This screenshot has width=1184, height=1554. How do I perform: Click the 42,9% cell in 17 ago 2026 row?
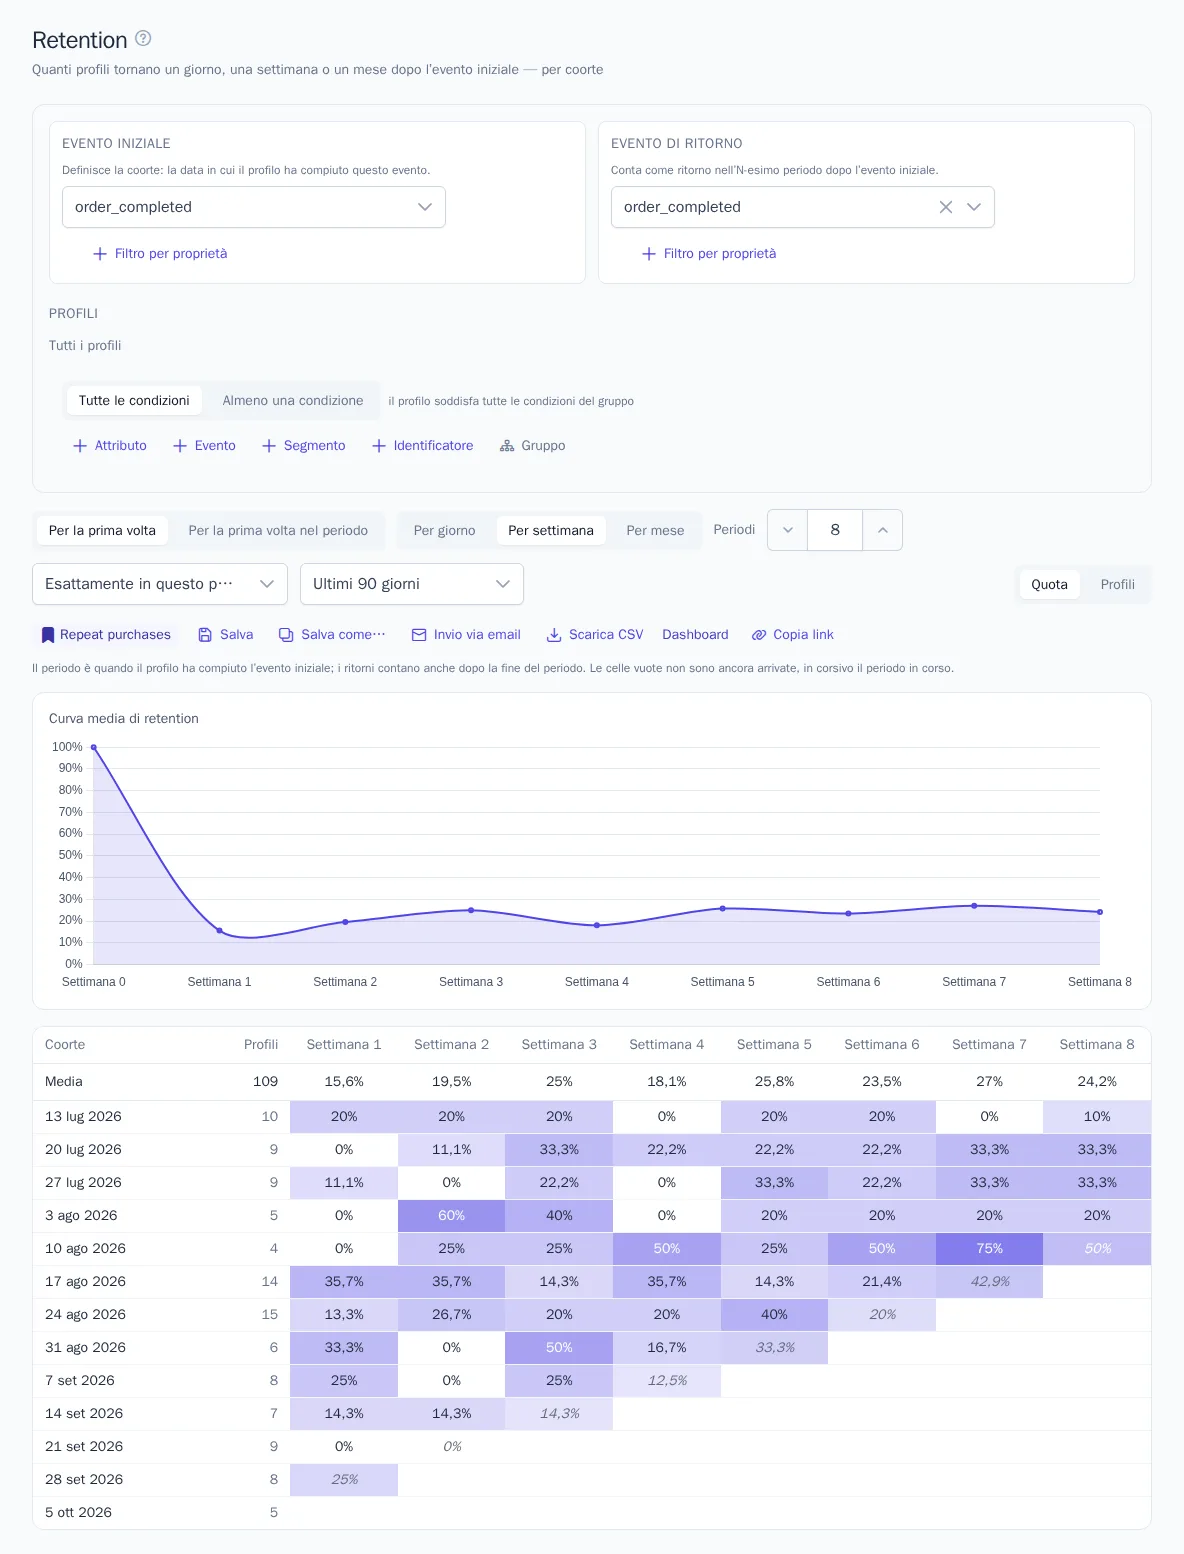click(x=989, y=1282)
